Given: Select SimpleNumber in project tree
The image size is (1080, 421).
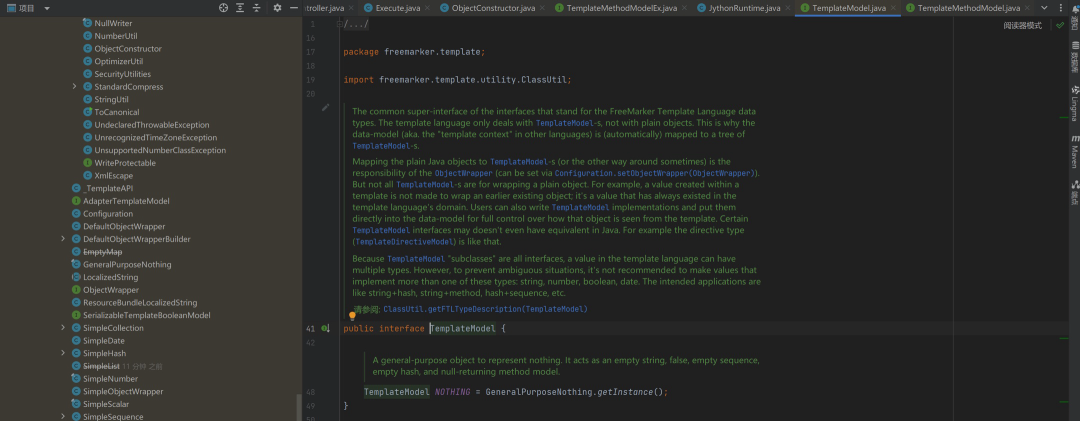Looking at the screenshot, I should (110, 379).
